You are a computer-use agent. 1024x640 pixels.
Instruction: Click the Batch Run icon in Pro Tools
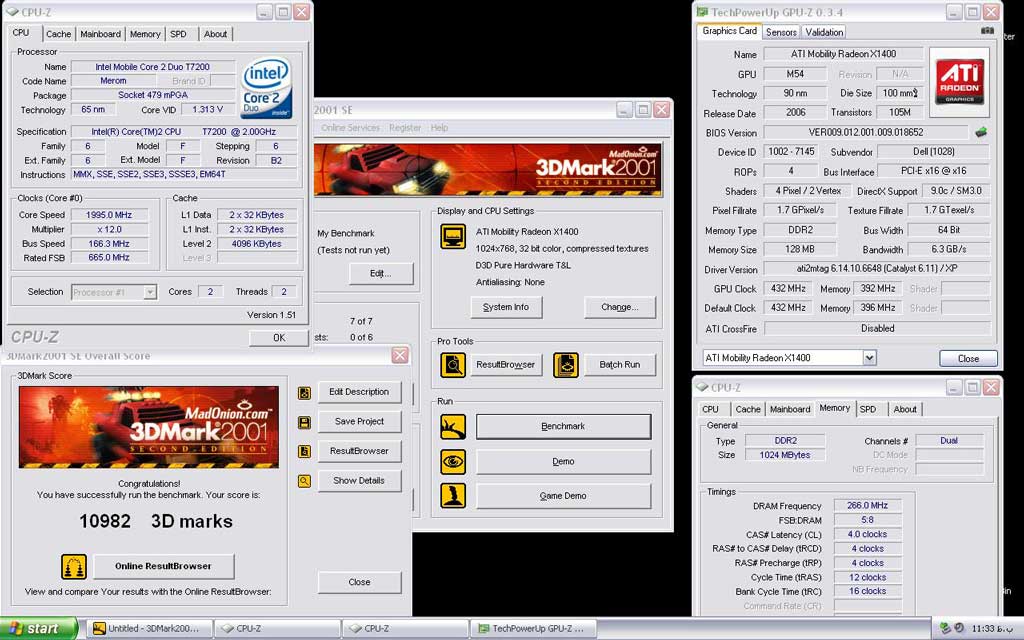[566, 365]
